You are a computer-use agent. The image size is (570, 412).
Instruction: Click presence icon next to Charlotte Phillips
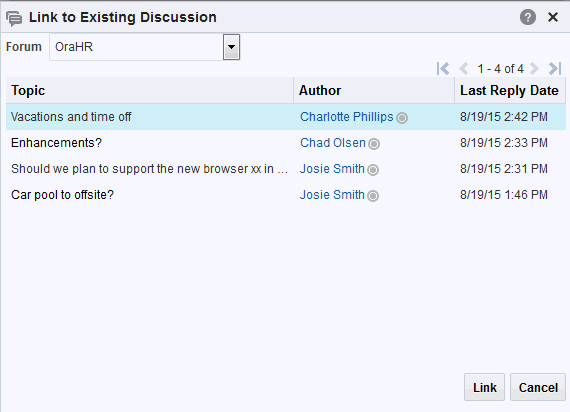(402, 118)
